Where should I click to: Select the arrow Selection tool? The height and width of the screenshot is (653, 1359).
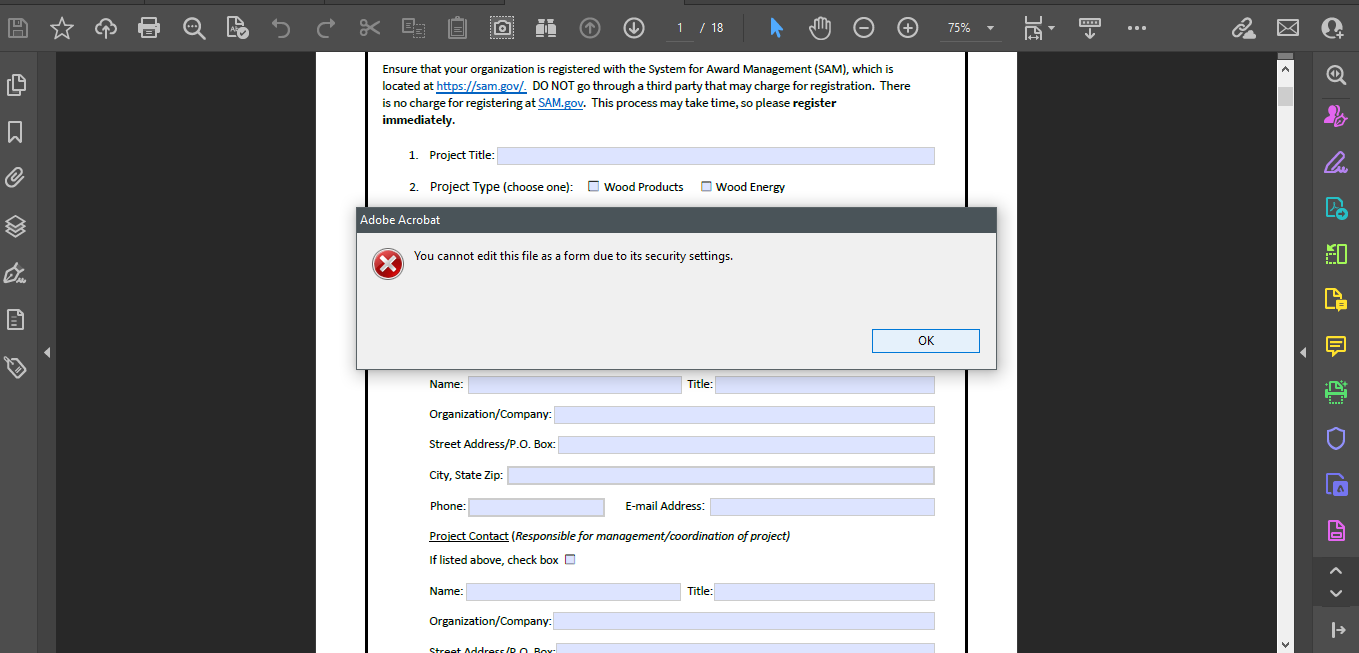coord(776,28)
